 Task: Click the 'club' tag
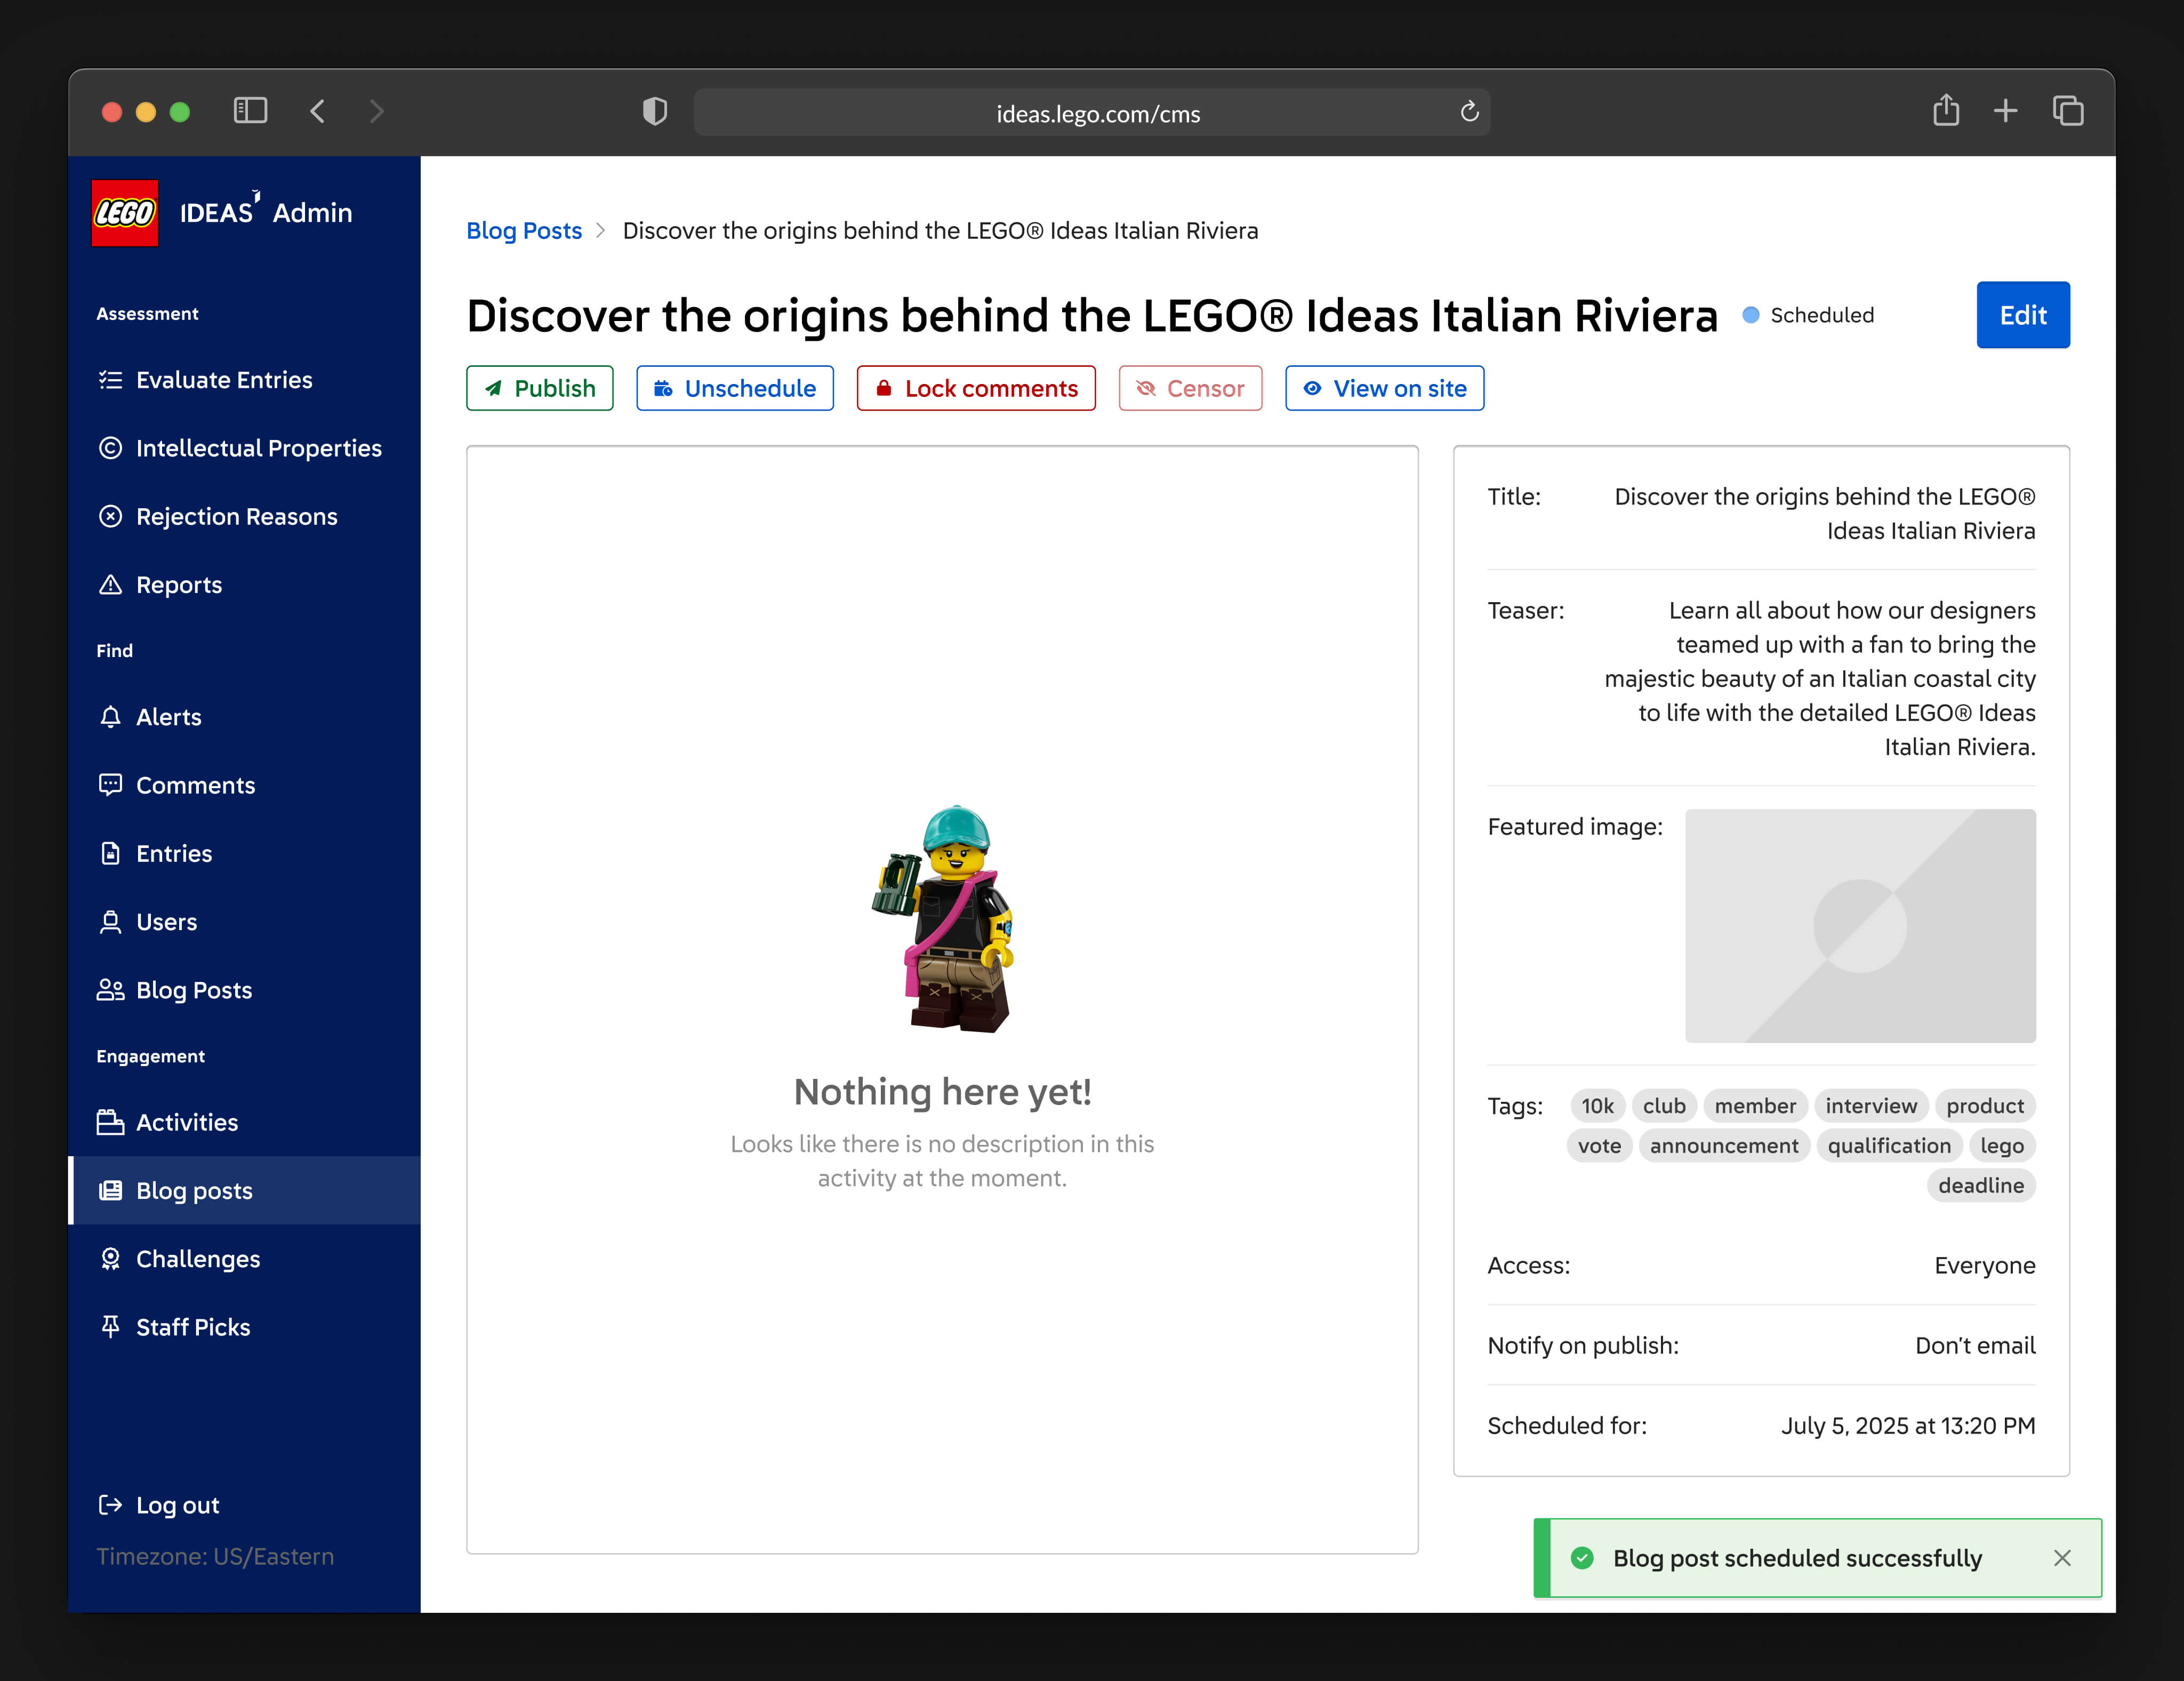[x=1664, y=1106]
